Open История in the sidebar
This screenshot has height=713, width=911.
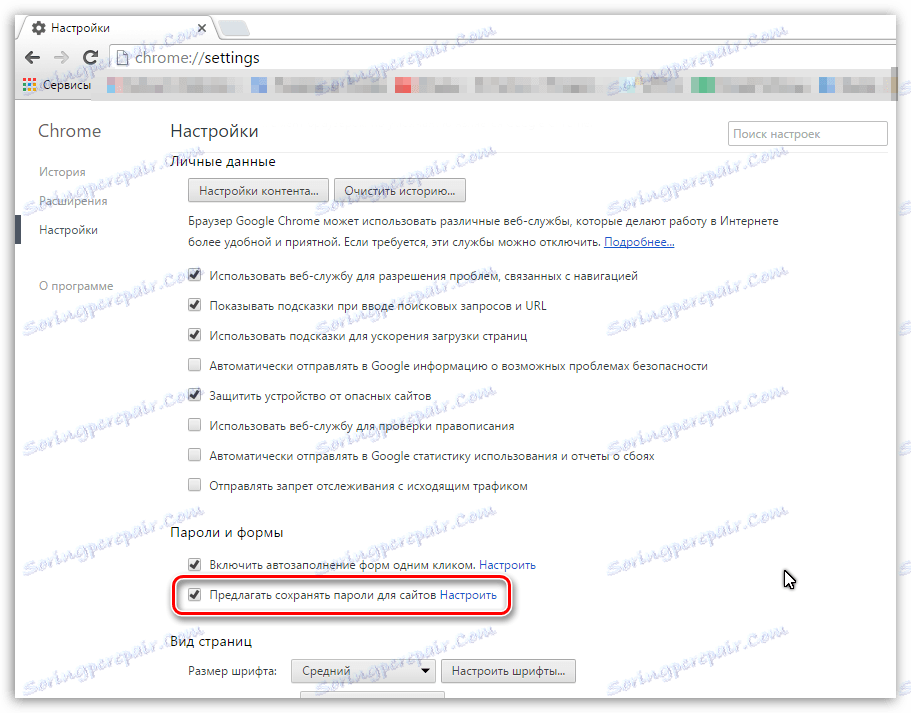pyautogui.click(x=62, y=172)
